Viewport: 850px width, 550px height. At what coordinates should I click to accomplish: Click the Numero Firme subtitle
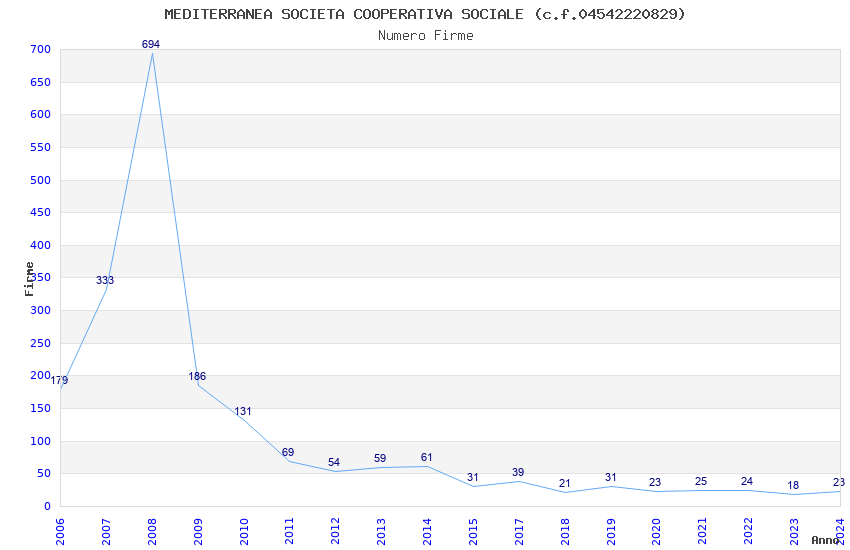click(426, 36)
